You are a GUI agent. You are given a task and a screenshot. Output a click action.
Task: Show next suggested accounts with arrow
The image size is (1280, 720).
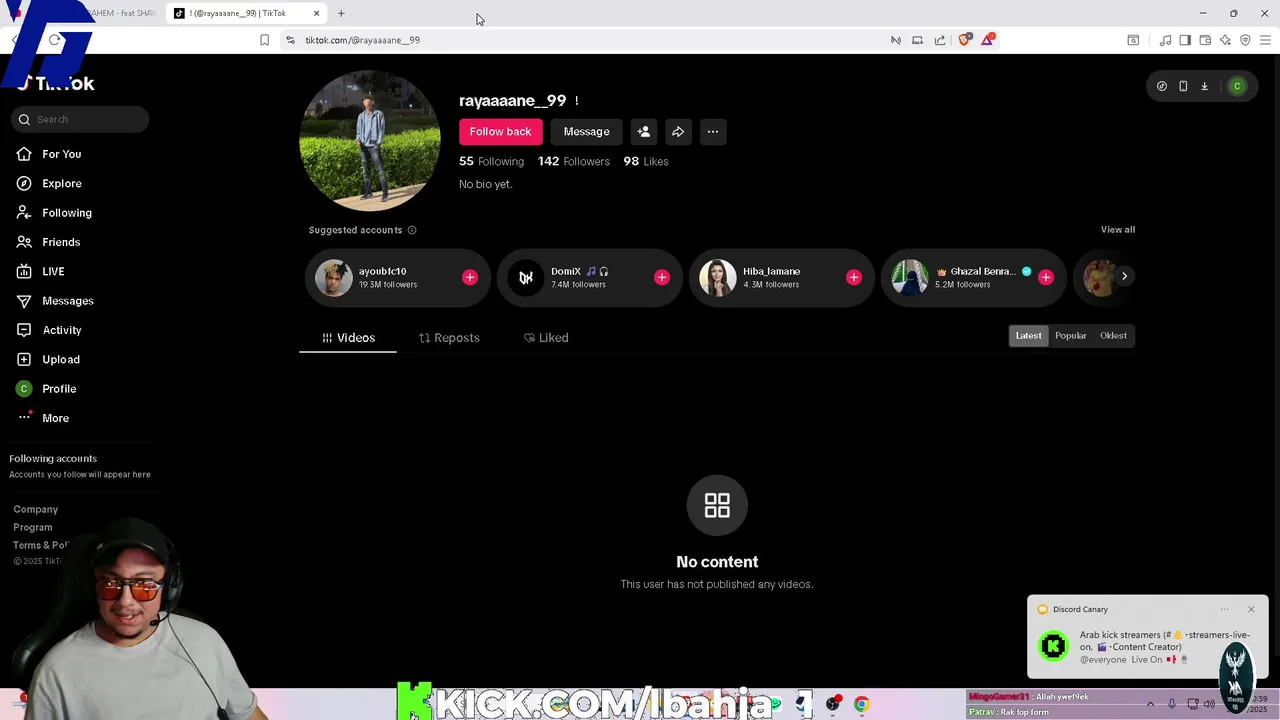pyautogui.click(x=1124, y=276)
